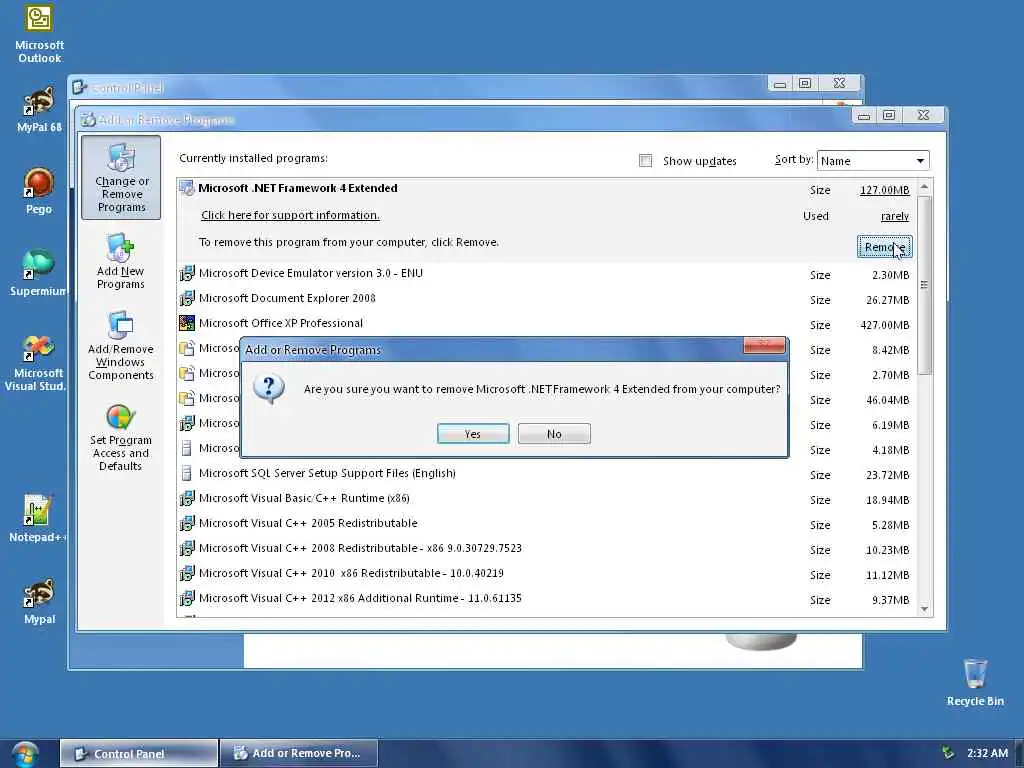Maximize the Add or Remove Programs window

click(889, 115)
